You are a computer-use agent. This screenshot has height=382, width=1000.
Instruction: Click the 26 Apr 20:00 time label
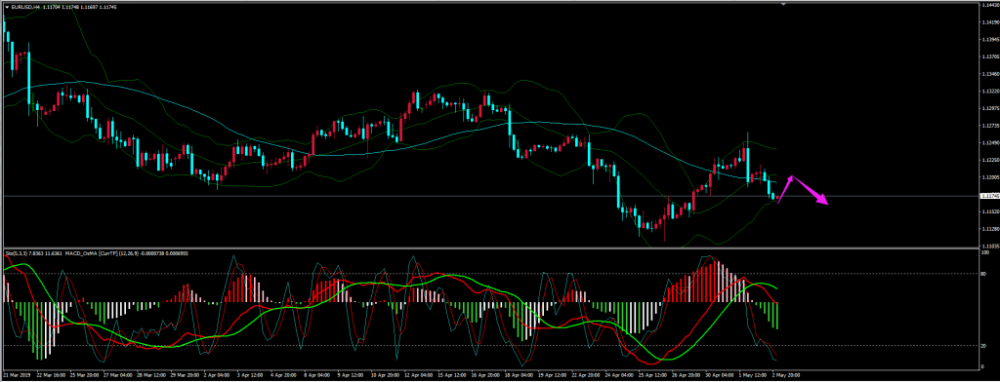click(686, 374)
